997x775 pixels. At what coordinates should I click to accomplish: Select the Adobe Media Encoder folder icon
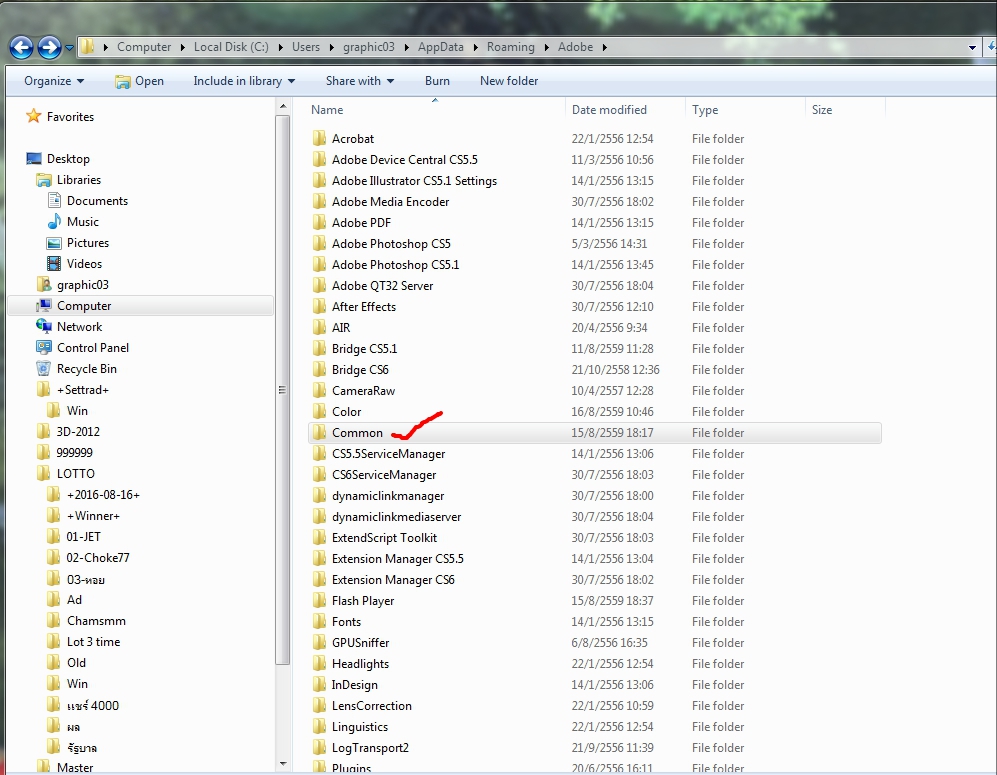[x=319, y=202]
